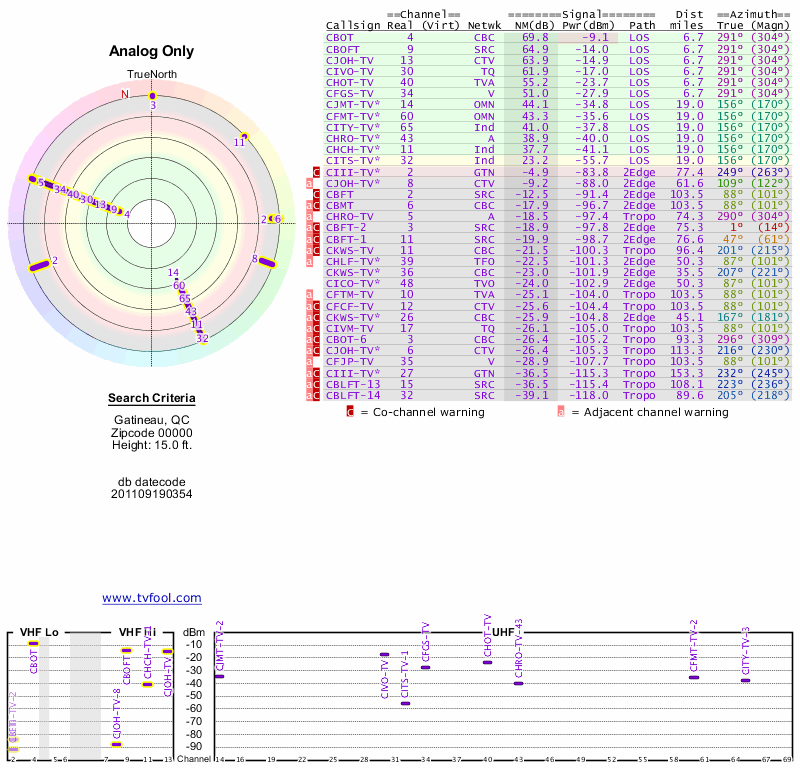
Task: Select CFGS-TV callsign in the station list
Action: click(x=346, y=93)
